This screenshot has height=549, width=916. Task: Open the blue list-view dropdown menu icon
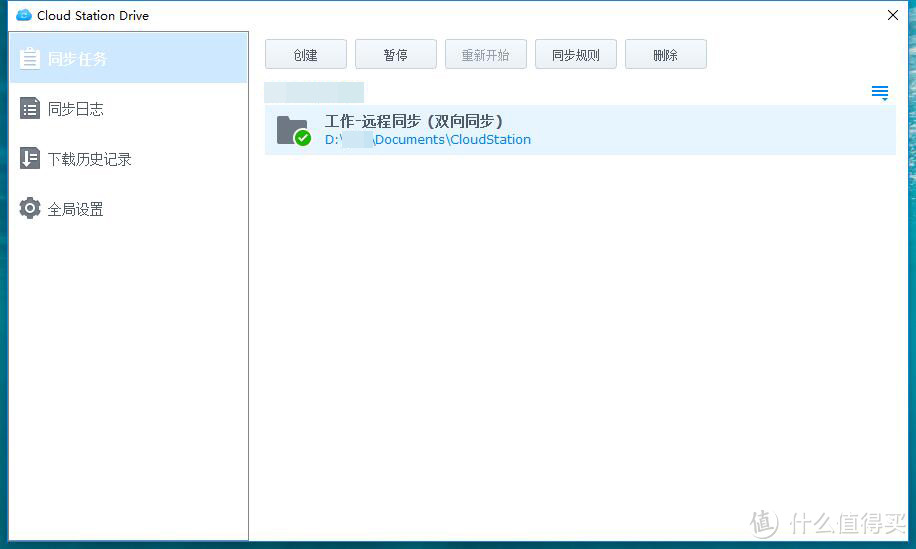point(880,92)
